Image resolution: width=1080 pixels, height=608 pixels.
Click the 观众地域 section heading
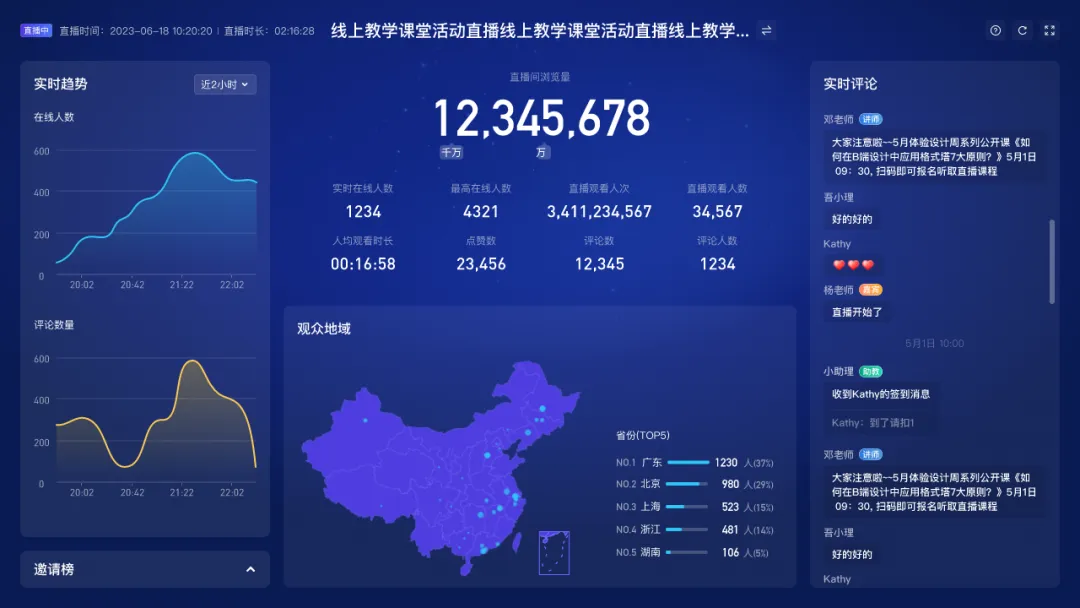click(324, 329)
